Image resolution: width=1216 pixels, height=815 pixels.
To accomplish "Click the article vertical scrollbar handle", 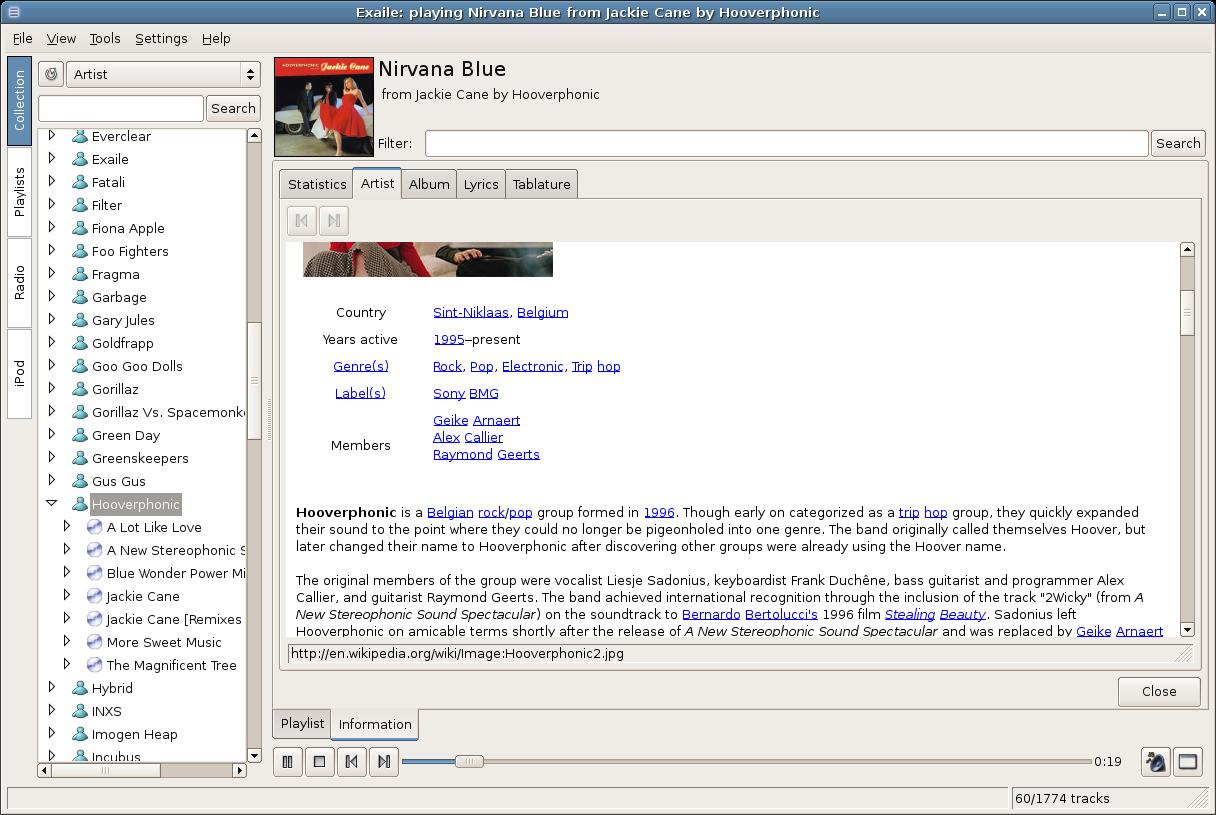I will tap(1187, 312).
